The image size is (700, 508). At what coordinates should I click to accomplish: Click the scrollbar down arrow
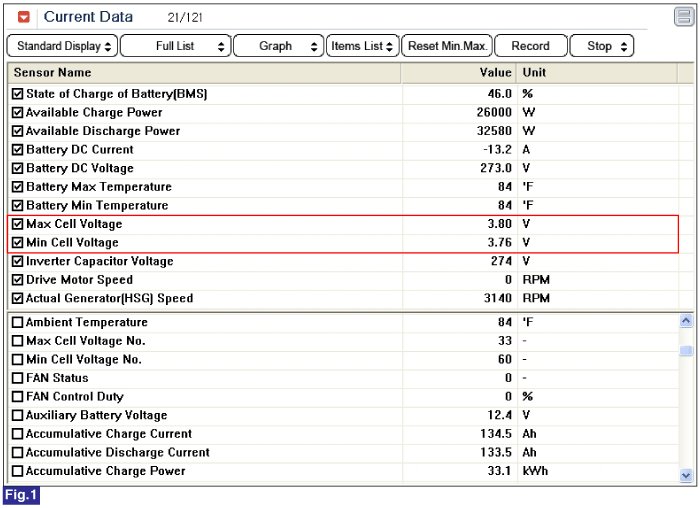(686, 475)
